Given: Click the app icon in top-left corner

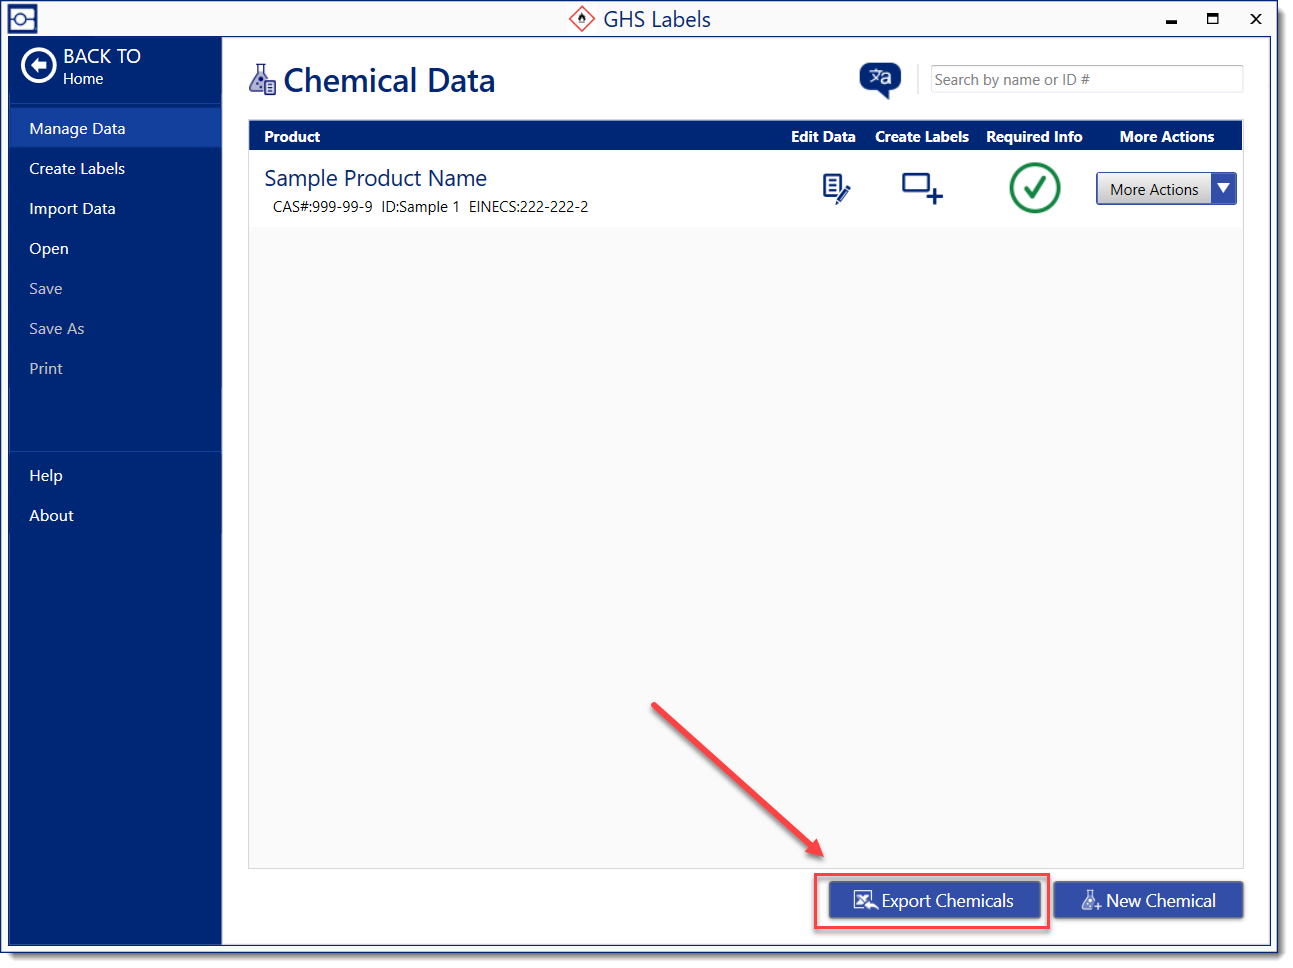Looking at the screenshot, I should pyautogui.click(x=22, y=19).
